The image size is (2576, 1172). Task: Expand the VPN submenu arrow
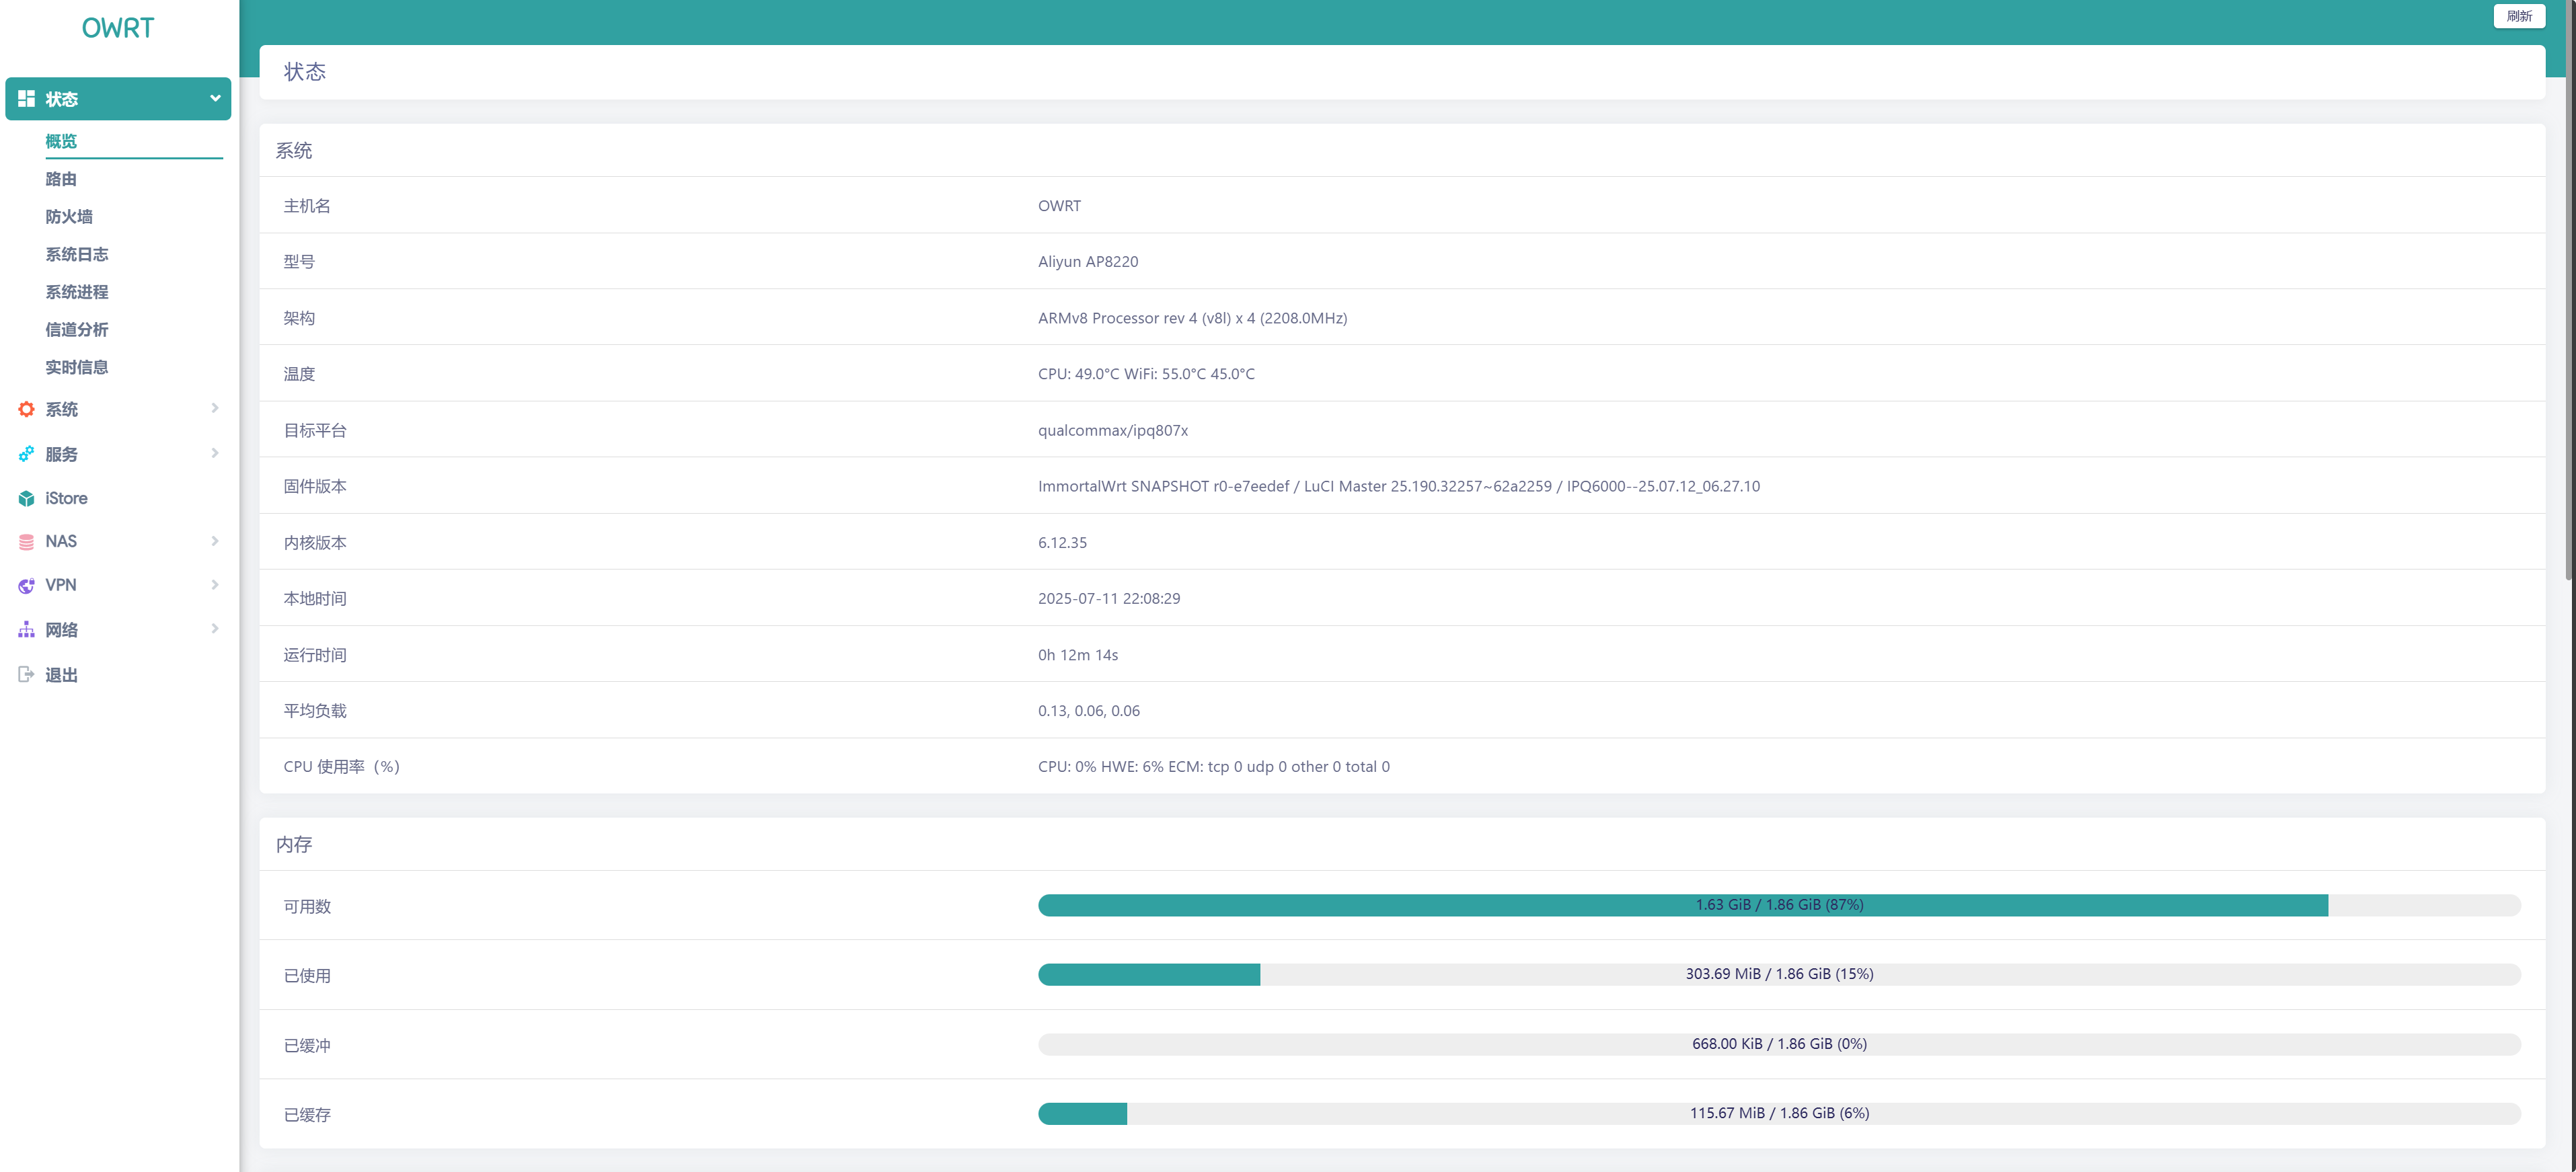click(x=214, y=585)
